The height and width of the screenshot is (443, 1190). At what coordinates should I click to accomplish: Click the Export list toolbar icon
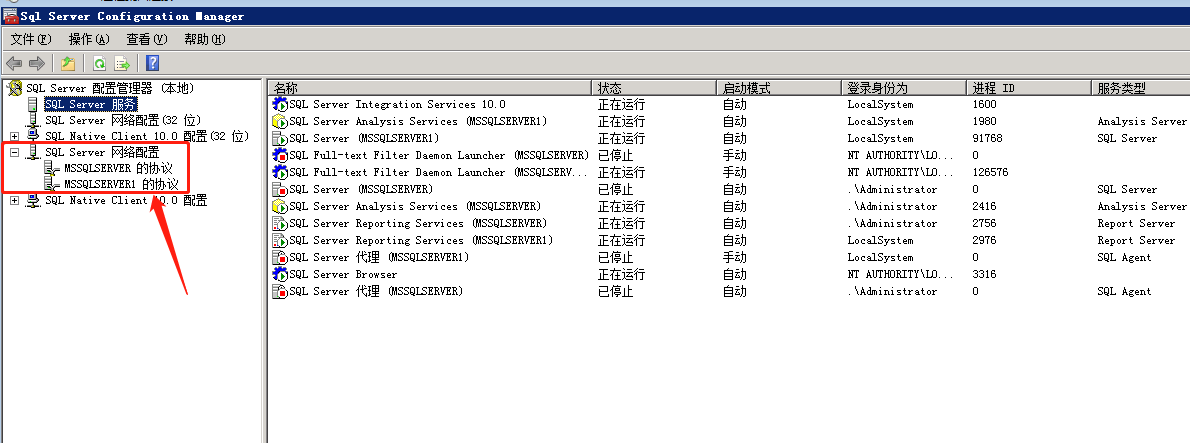[x=122, y=64]
